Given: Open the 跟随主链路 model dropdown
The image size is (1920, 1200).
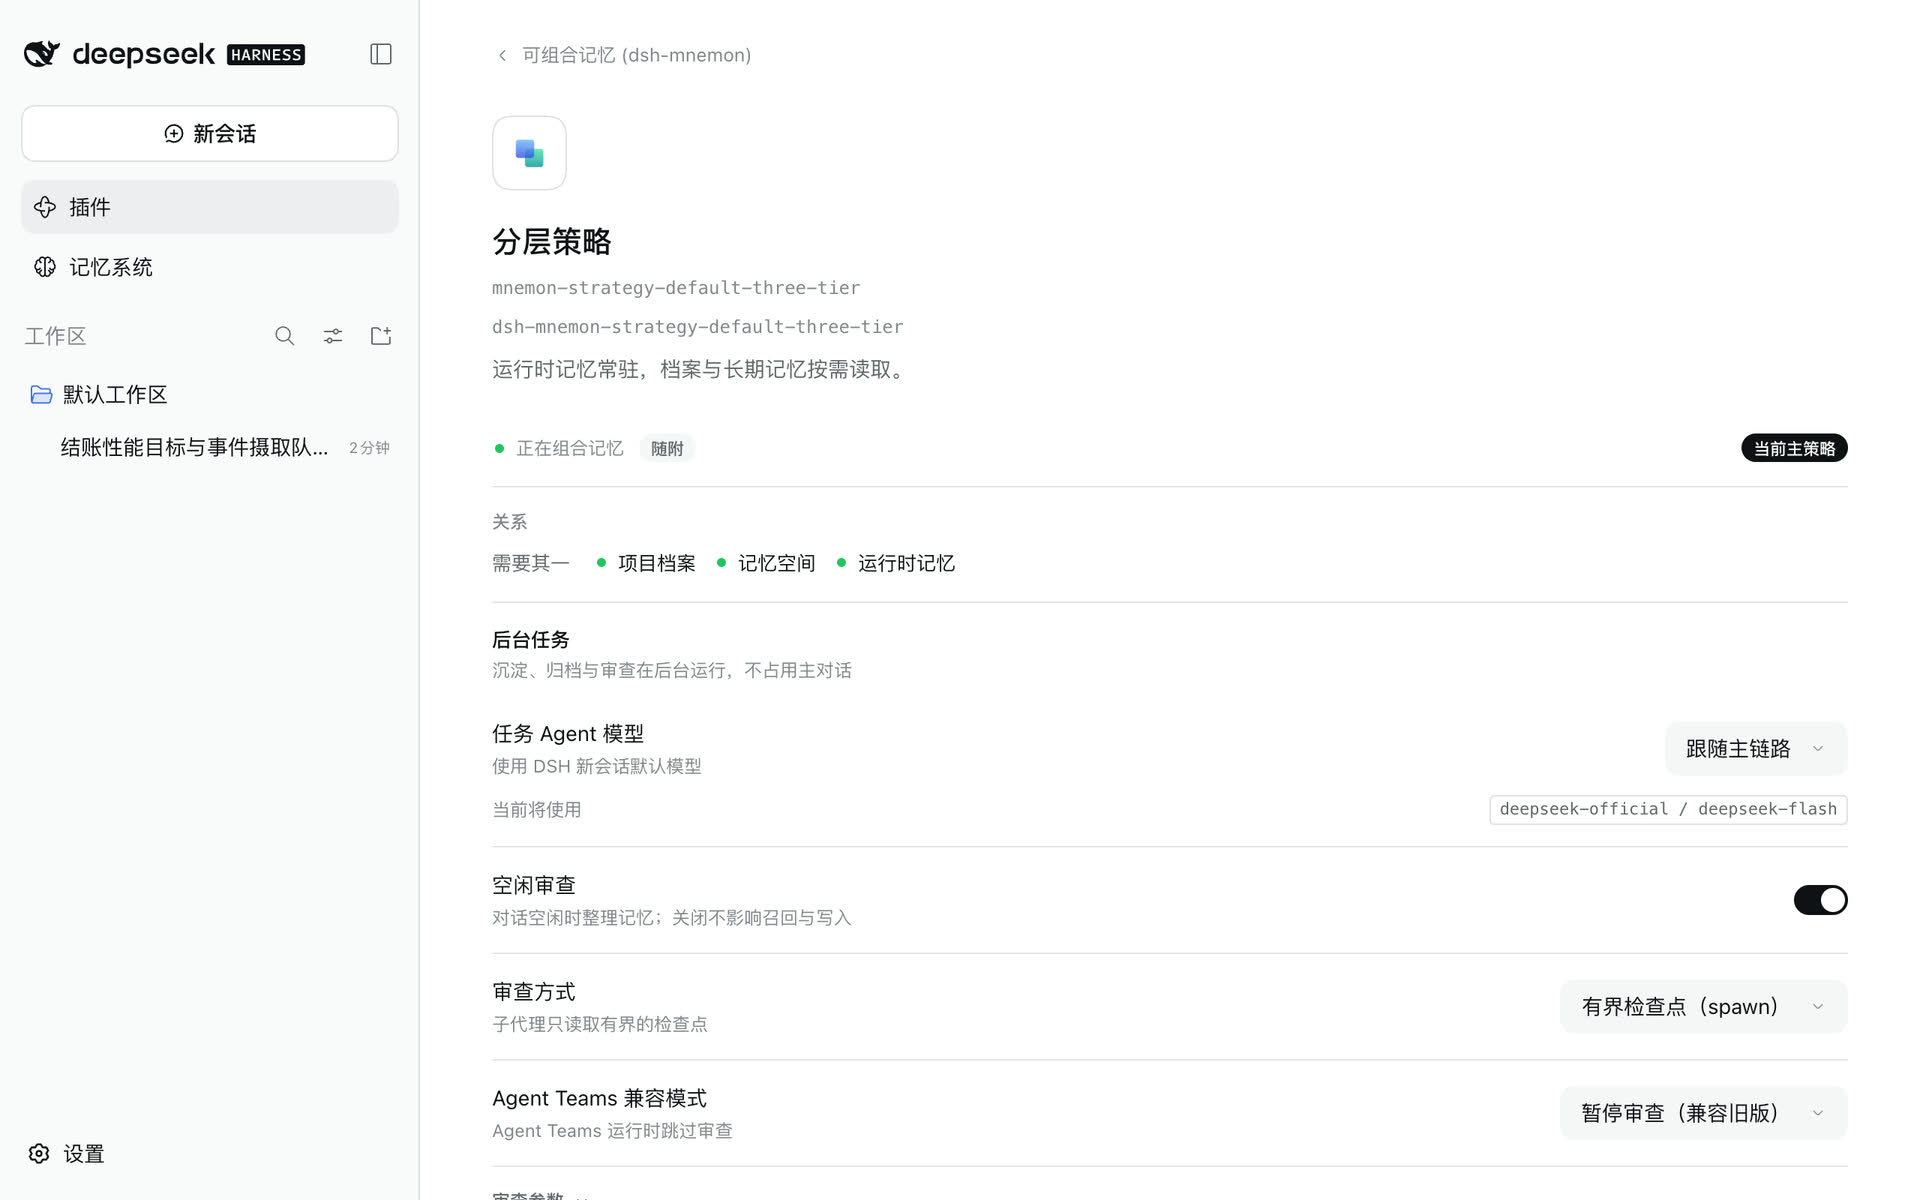Looking at the screenshot, I should (1756, 748).
